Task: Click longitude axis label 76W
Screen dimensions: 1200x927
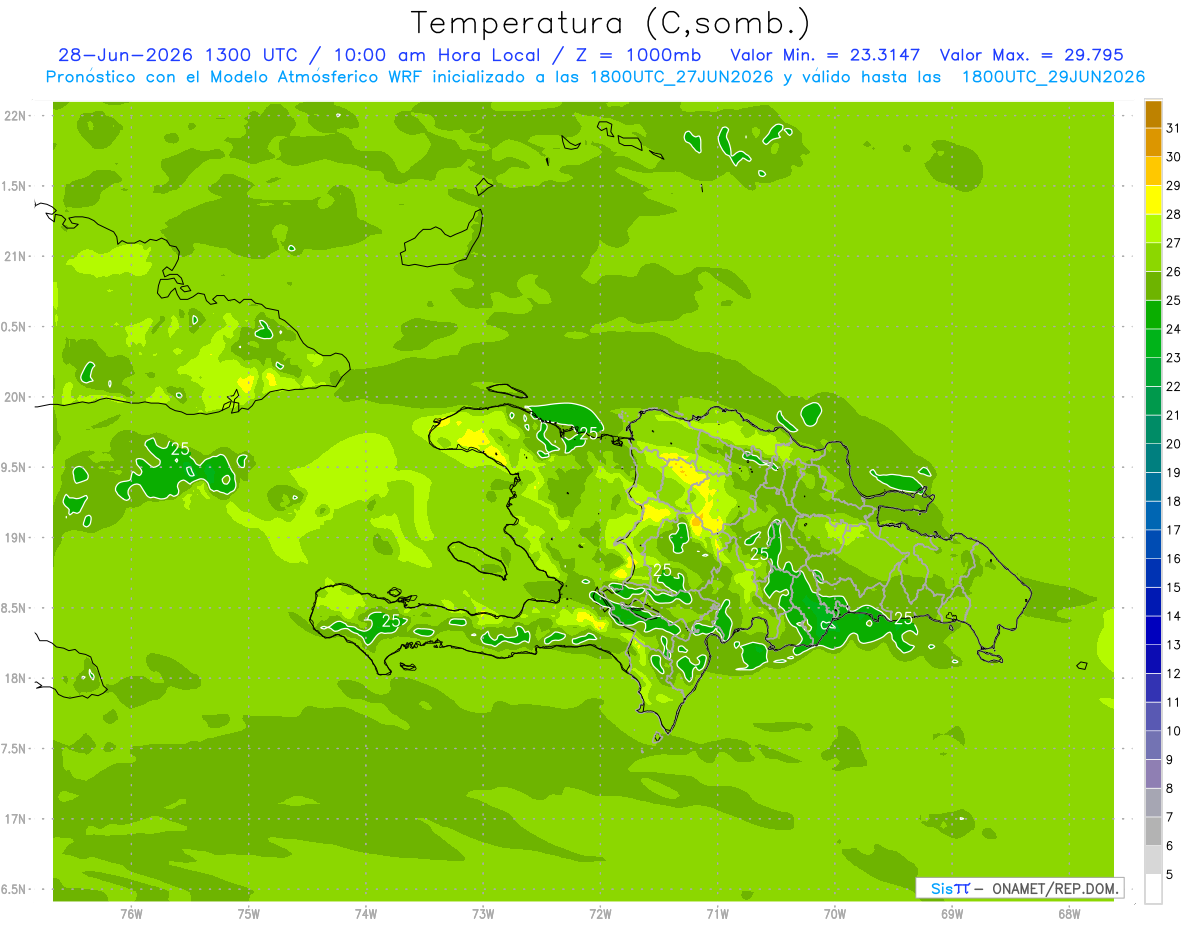Action: coord(131,913)
